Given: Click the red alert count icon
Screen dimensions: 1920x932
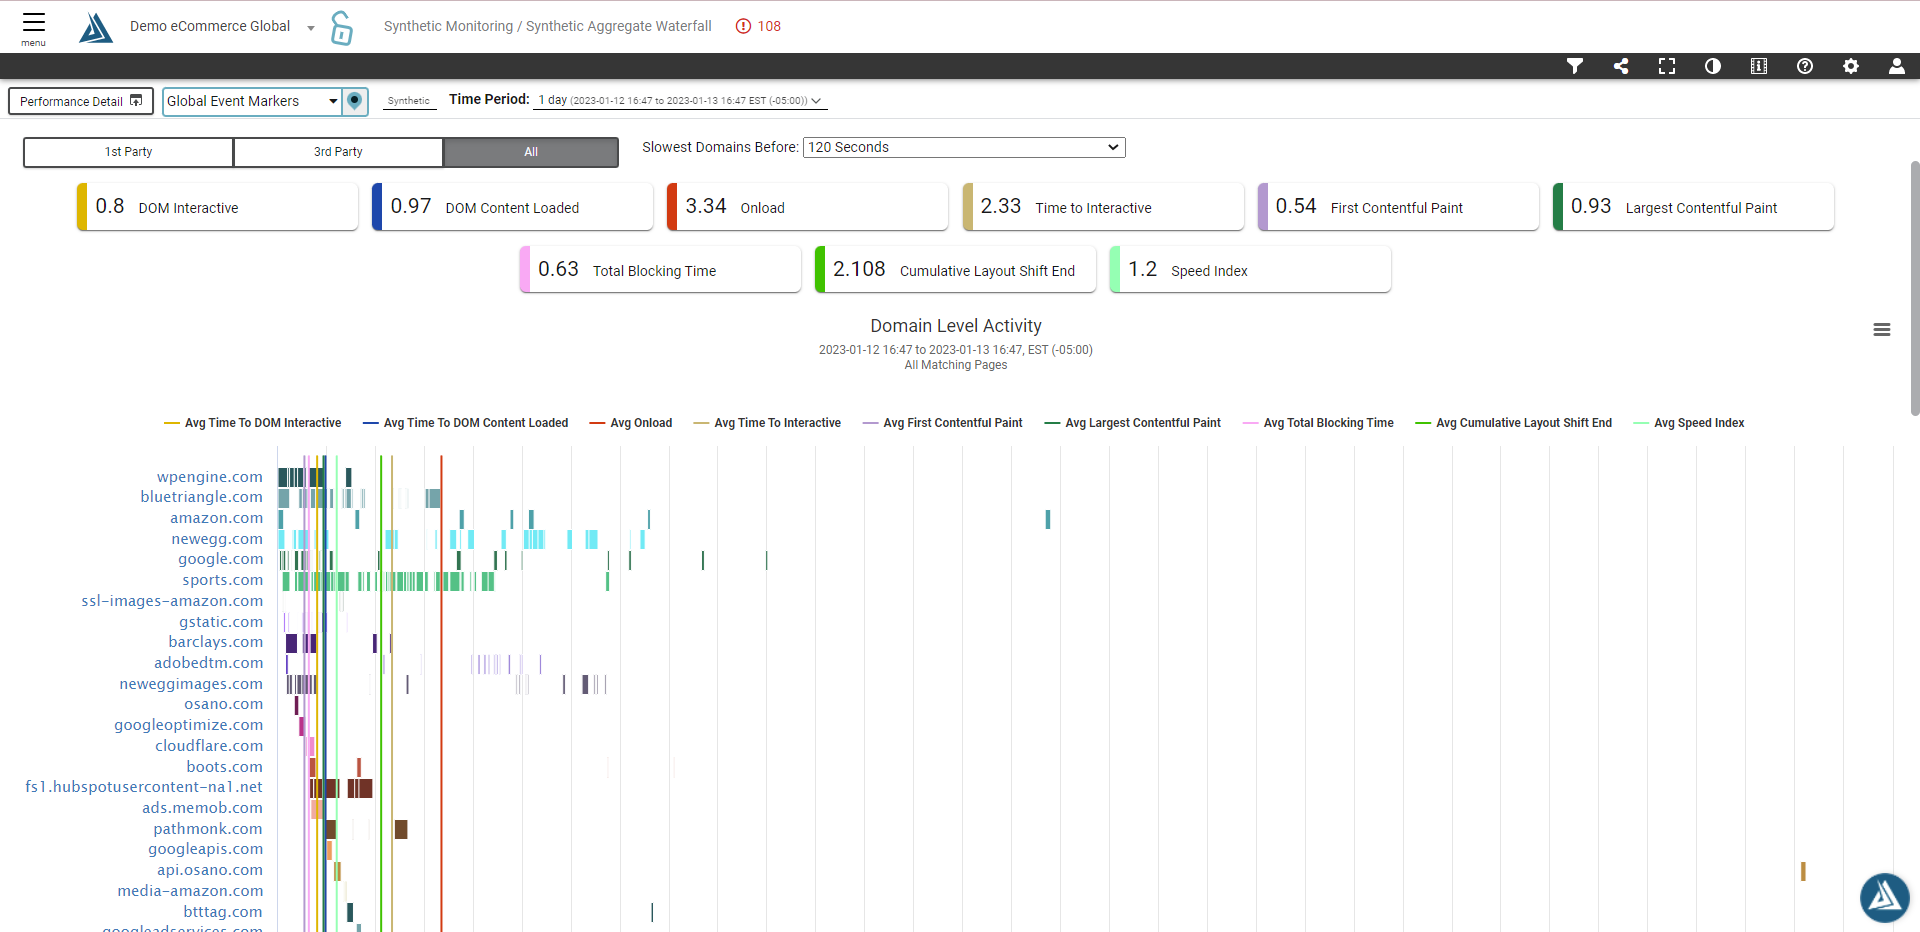Looking at the screenshot, I should (743, 26).
